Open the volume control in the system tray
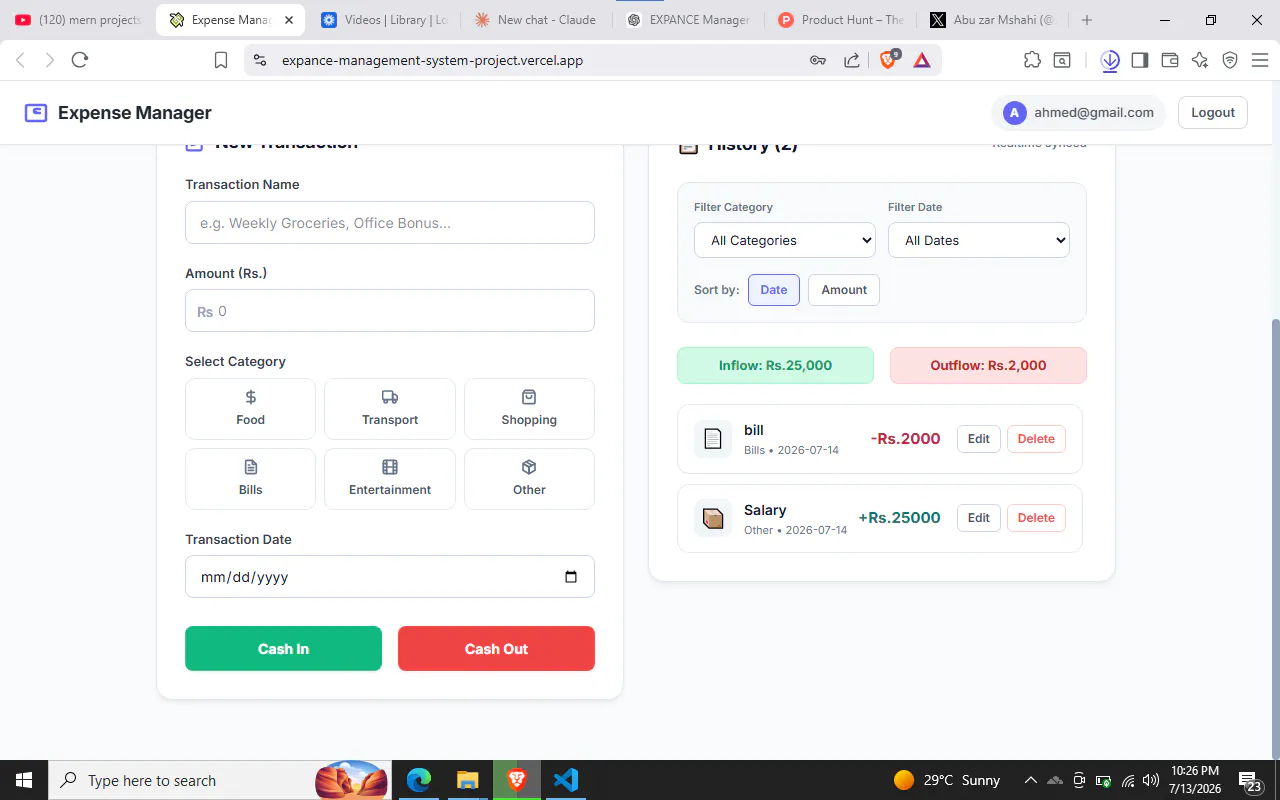This screenshot has width=1280, height=800. point(1151,780)
